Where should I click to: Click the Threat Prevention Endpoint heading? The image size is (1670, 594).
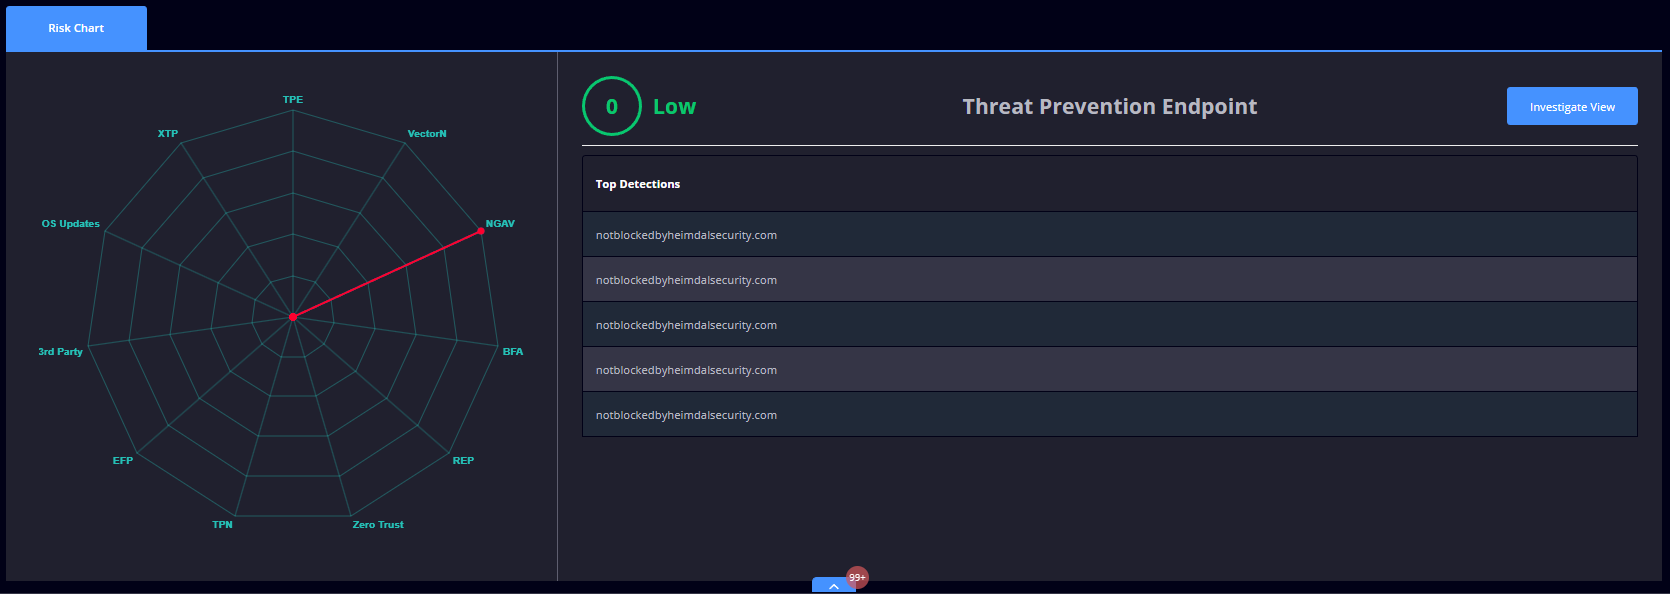coord(1110,106)
